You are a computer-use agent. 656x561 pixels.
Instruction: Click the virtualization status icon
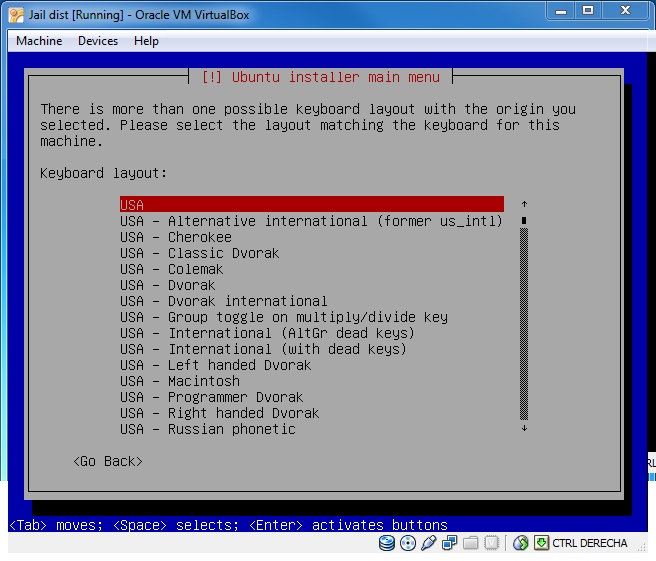pyautogui.click(x=491, y=543)
